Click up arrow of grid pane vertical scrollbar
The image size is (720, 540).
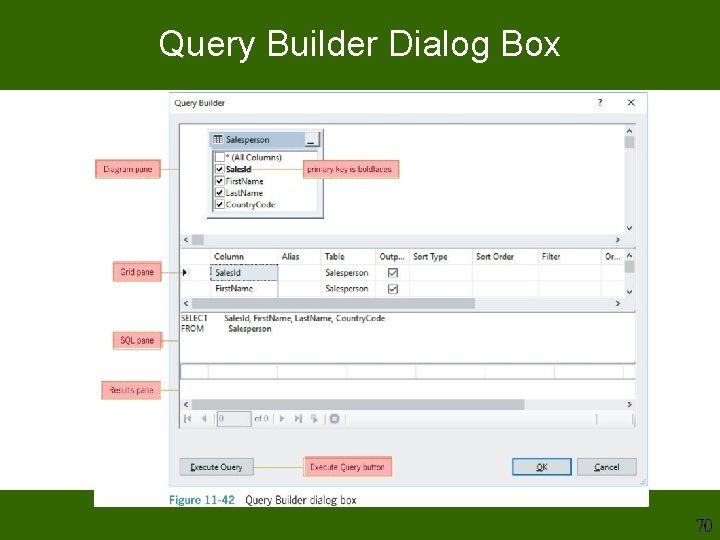630,255
